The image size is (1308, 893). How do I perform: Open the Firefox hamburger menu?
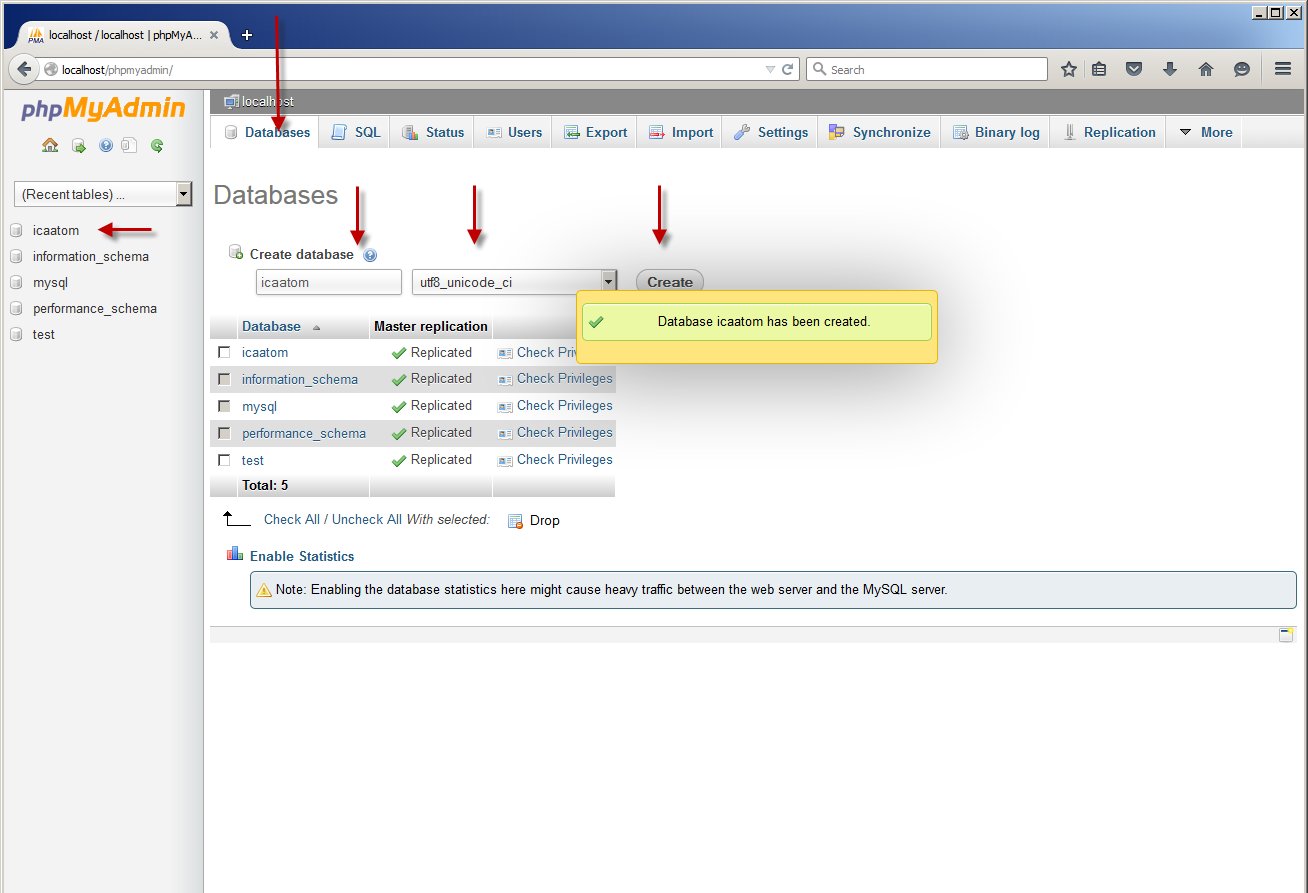coord(1282,69)
